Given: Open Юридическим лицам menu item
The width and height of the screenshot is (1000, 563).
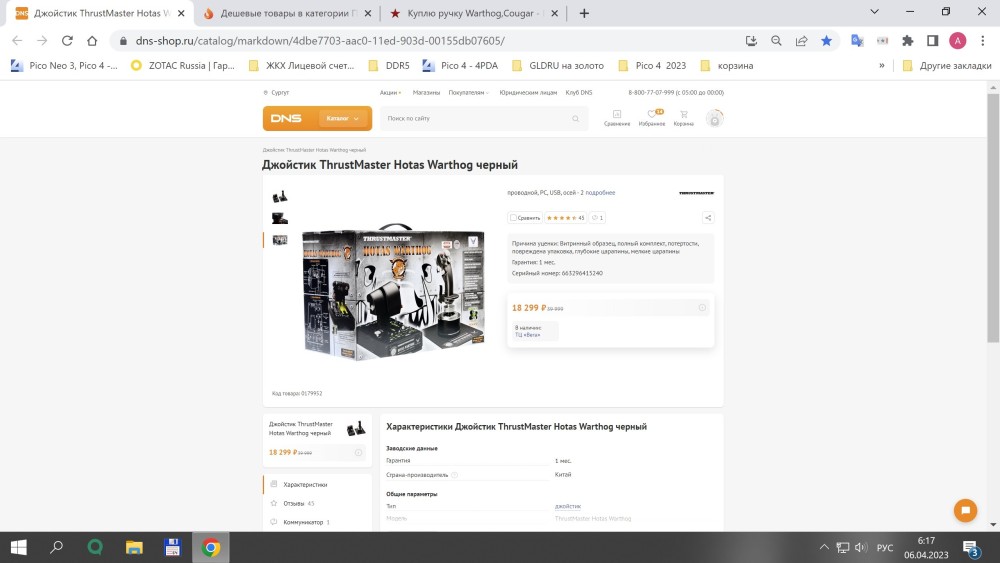Looking at the screenshot, I should click(x=528, y=92).
